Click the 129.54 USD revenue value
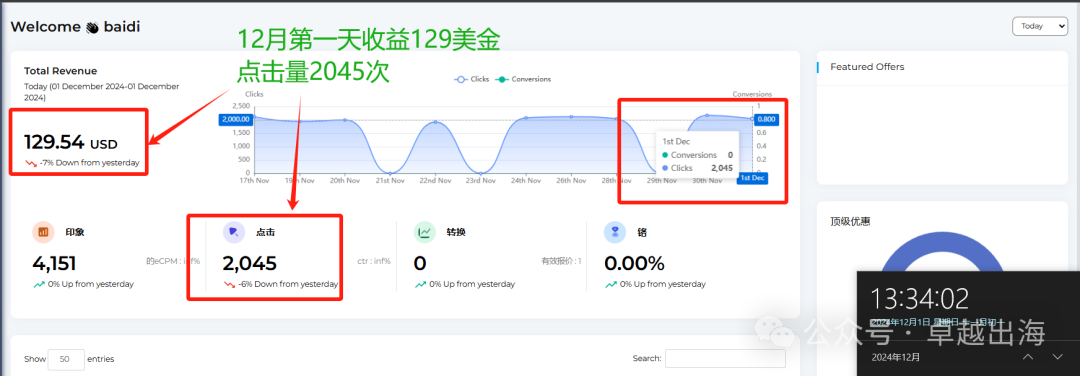Viewport: 1080px width, 376px height. click(x=70, y=143)
